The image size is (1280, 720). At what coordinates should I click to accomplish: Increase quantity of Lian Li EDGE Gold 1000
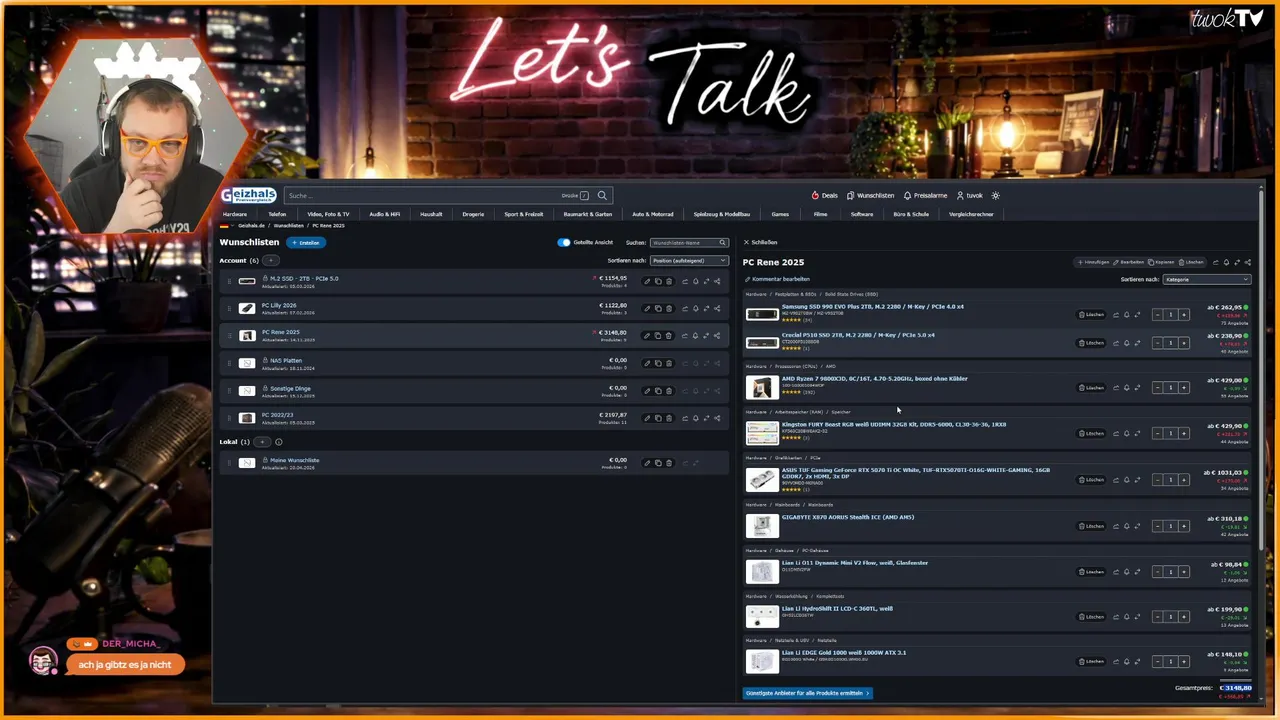(1184, 662)
